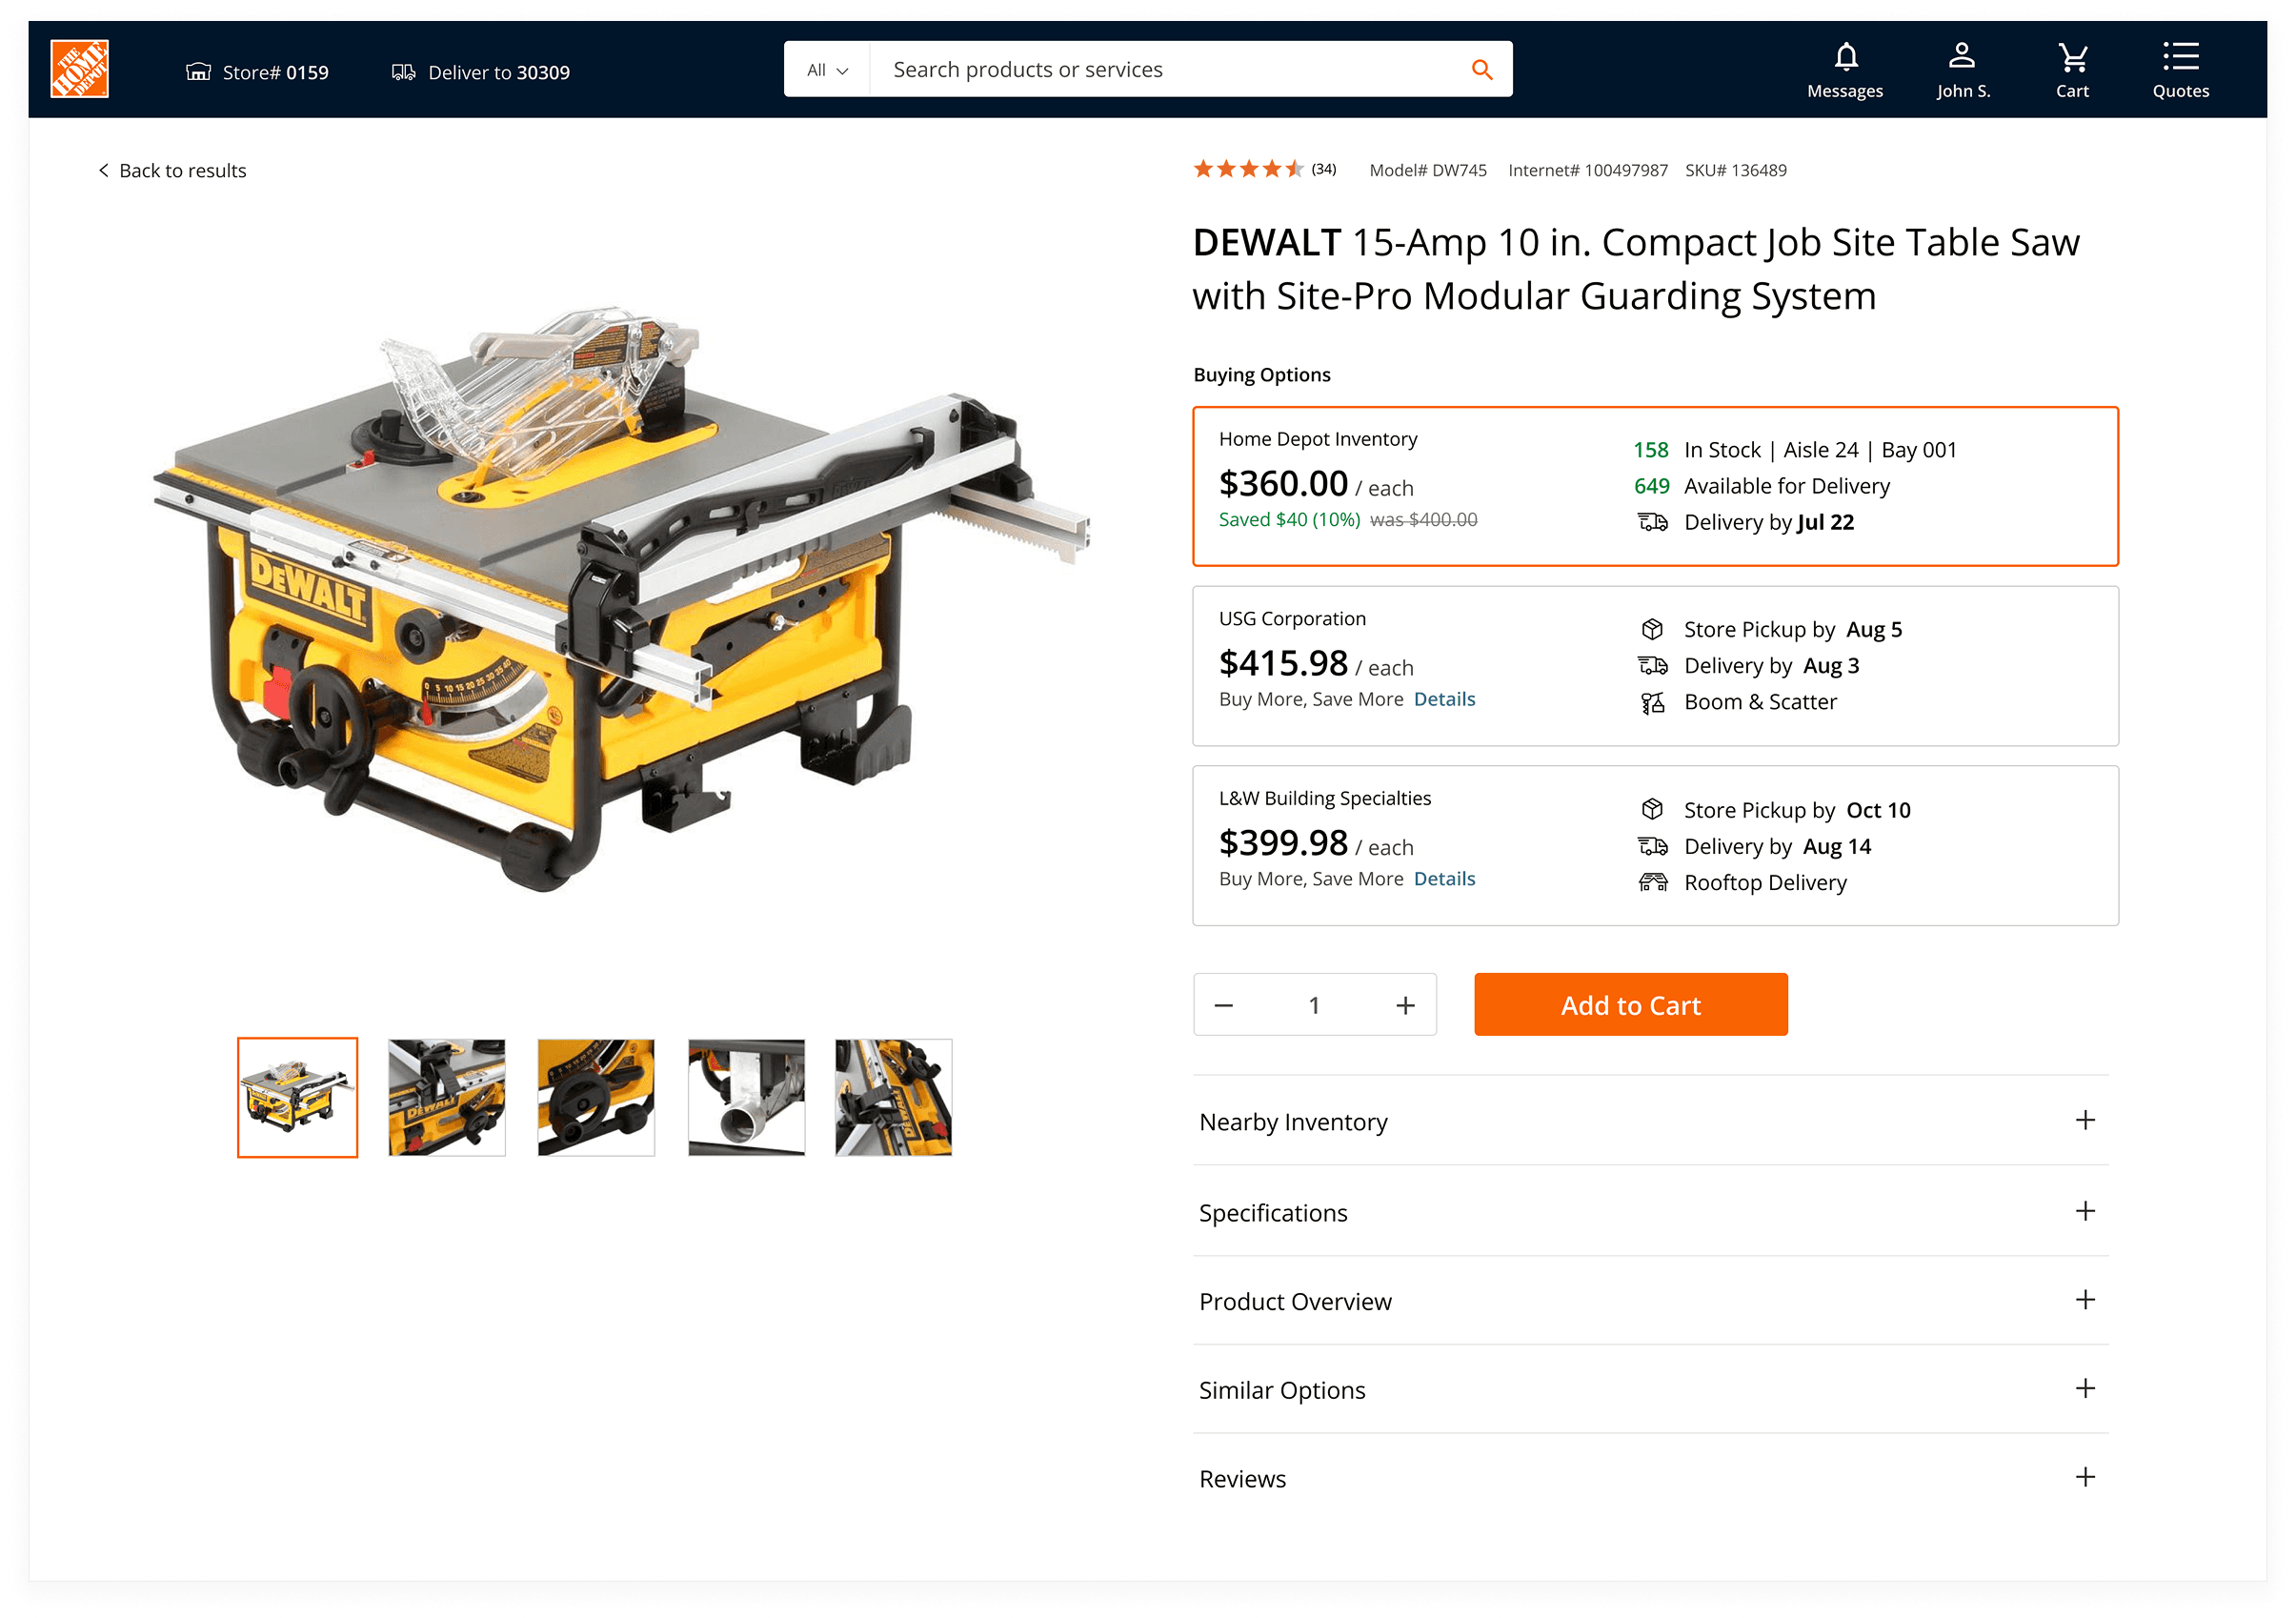The image size is (2296, 1618).
Task: Increase quantity with the plus button
Action: [x=1404, y=1005]
